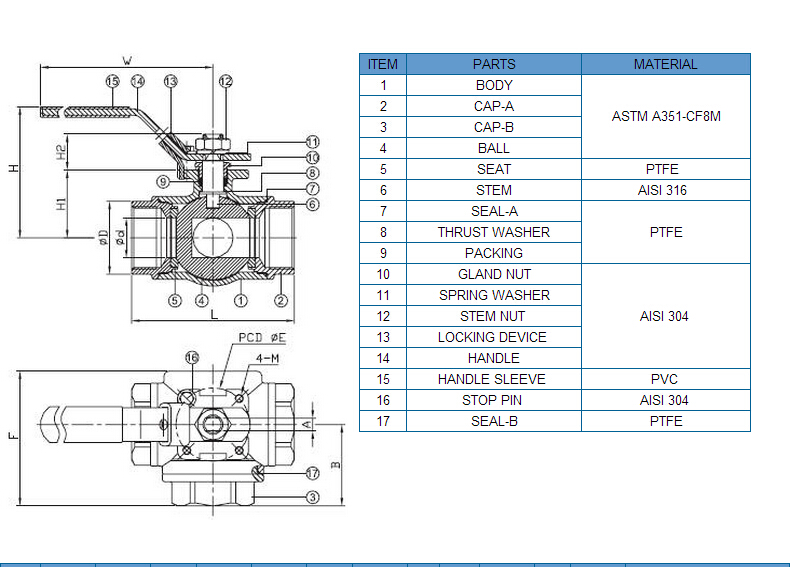The width and height of the screenshot is (790, 567).
Task: Click the MATERIAL column header
Action: [666, 64]
